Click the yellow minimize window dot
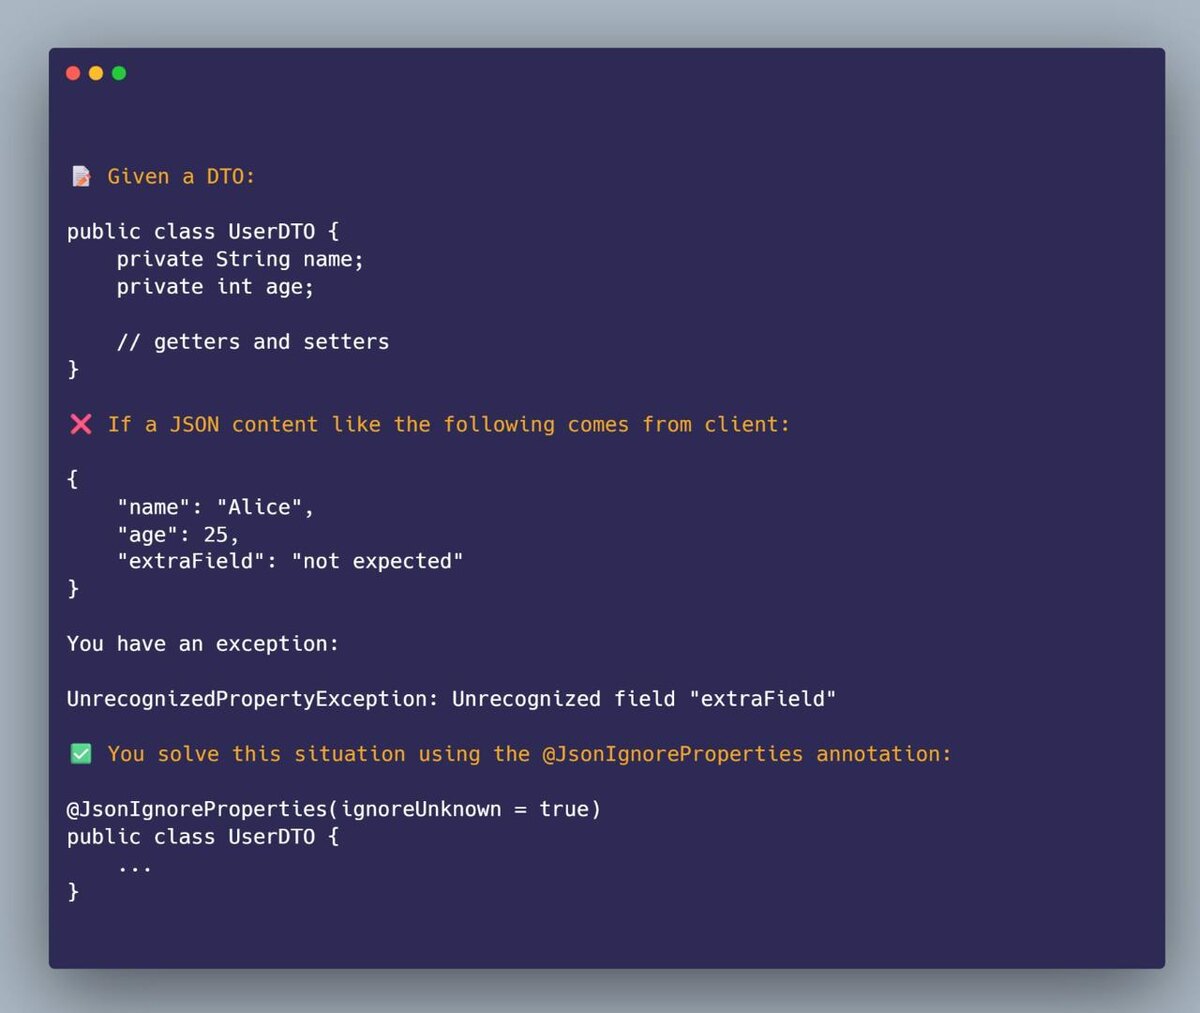This screenshot has width=1200, height=1013. [96, 73]
